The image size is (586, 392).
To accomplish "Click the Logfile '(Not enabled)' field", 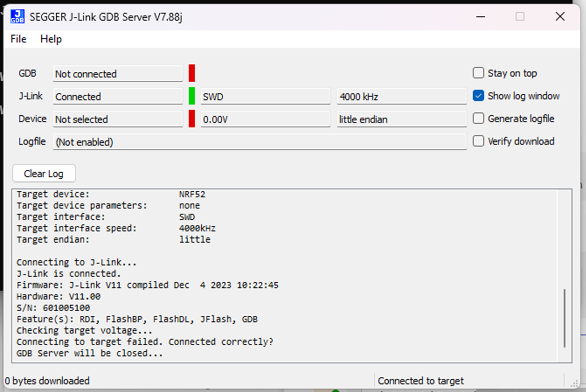I will click(x=260, y=142).
